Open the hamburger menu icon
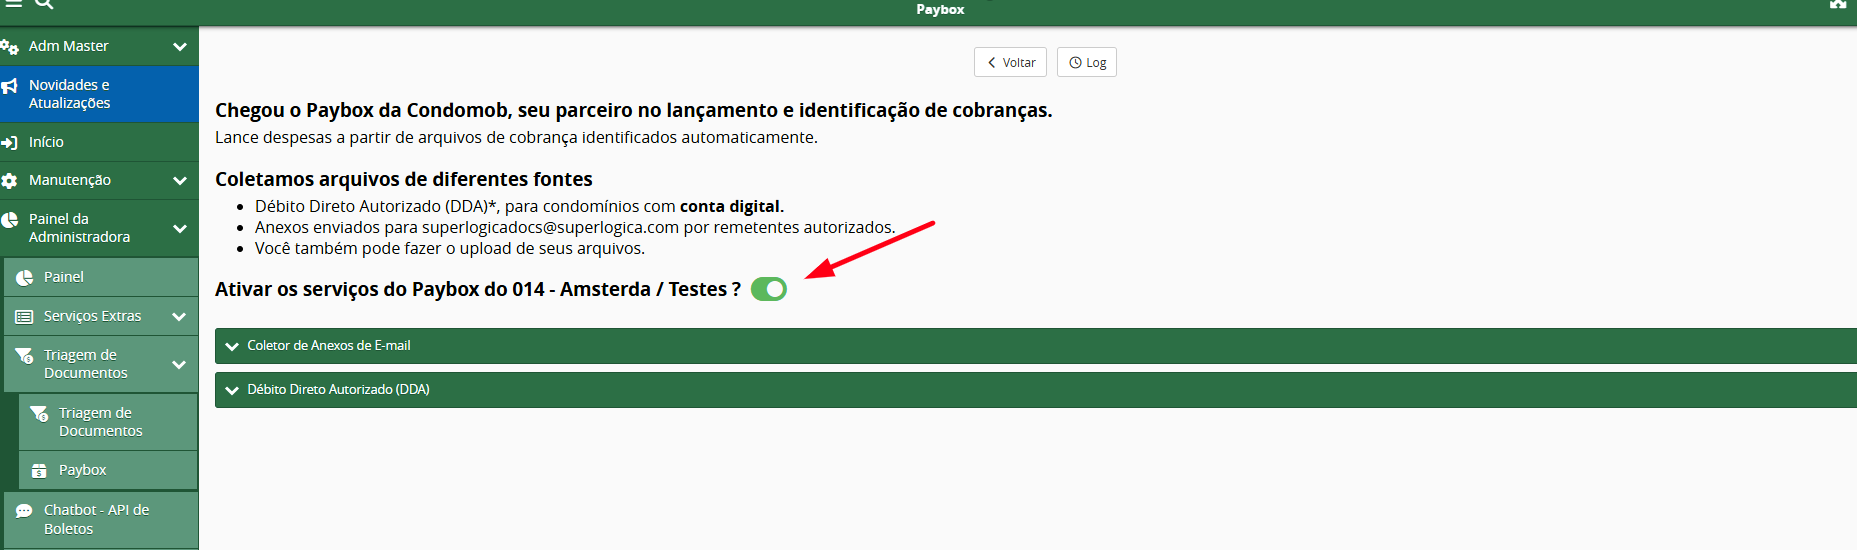The image size is (1857, 550). coord(13,4)
